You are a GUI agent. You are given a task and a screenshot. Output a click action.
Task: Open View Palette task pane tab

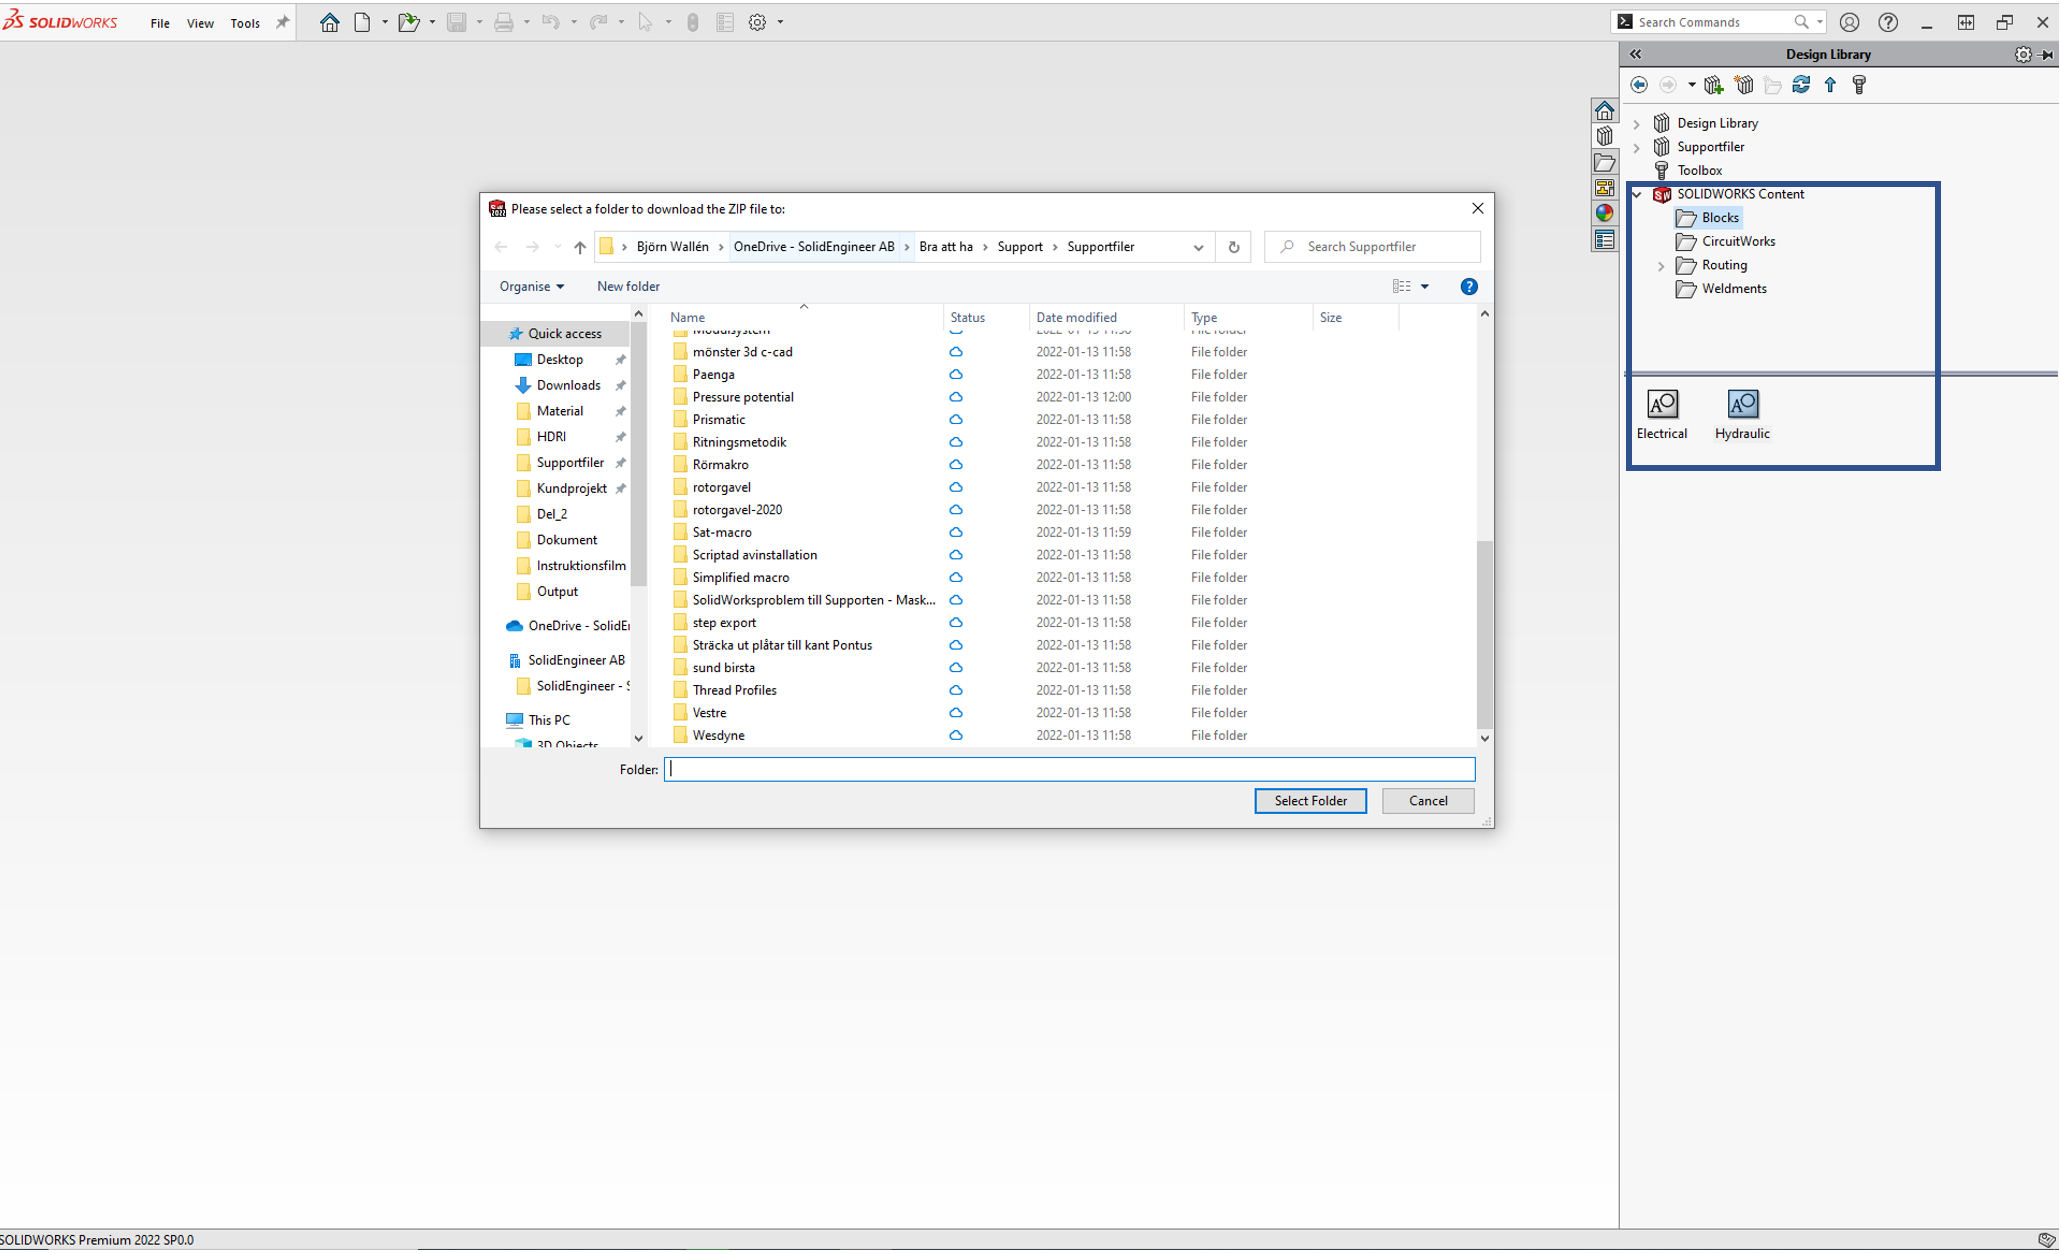pyautogui.click(x=1605, y=188)
